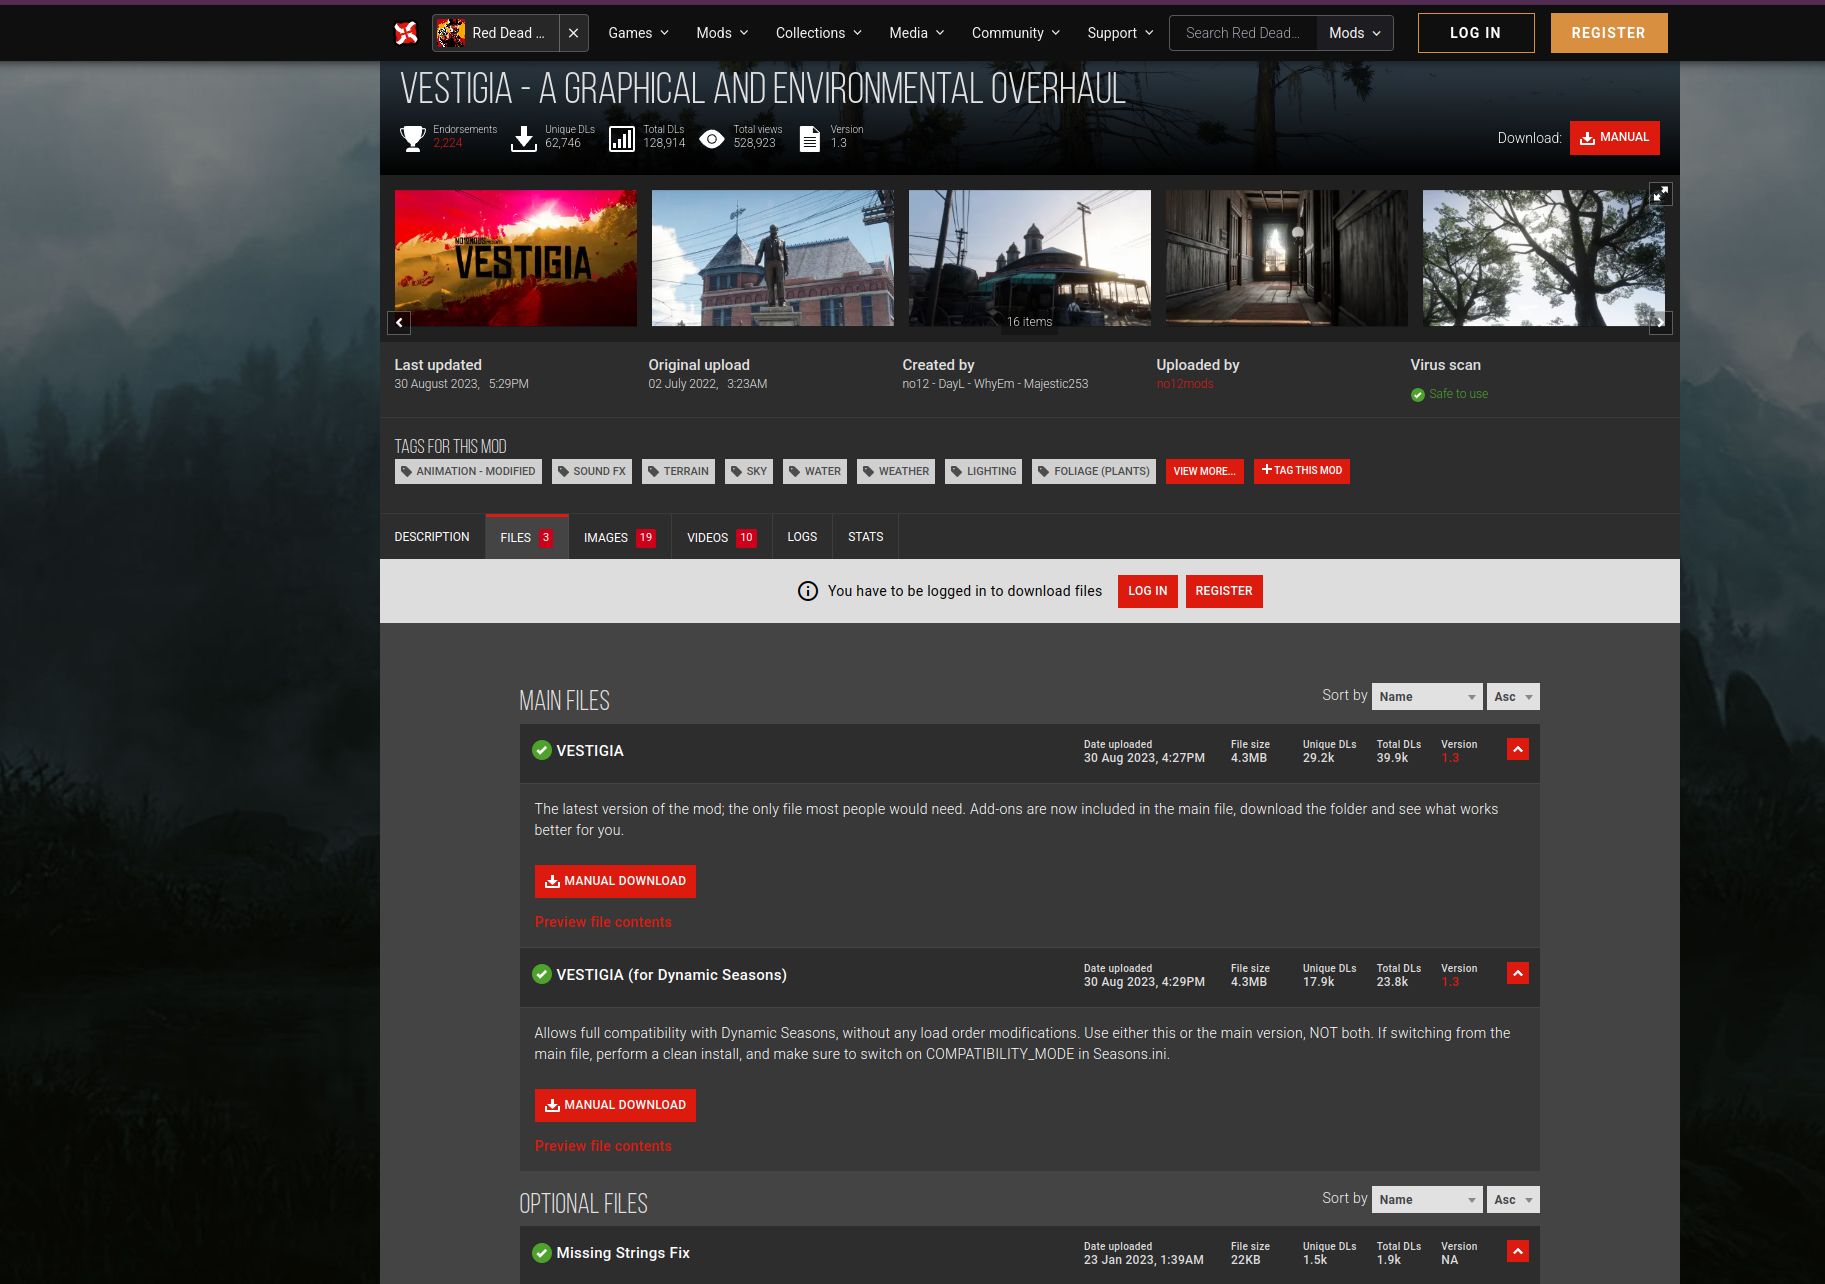Viewport: 1825px width, 1284px height.
Task: Click green check beside VESTIGIA file
Action: click(x=542, y=750)
